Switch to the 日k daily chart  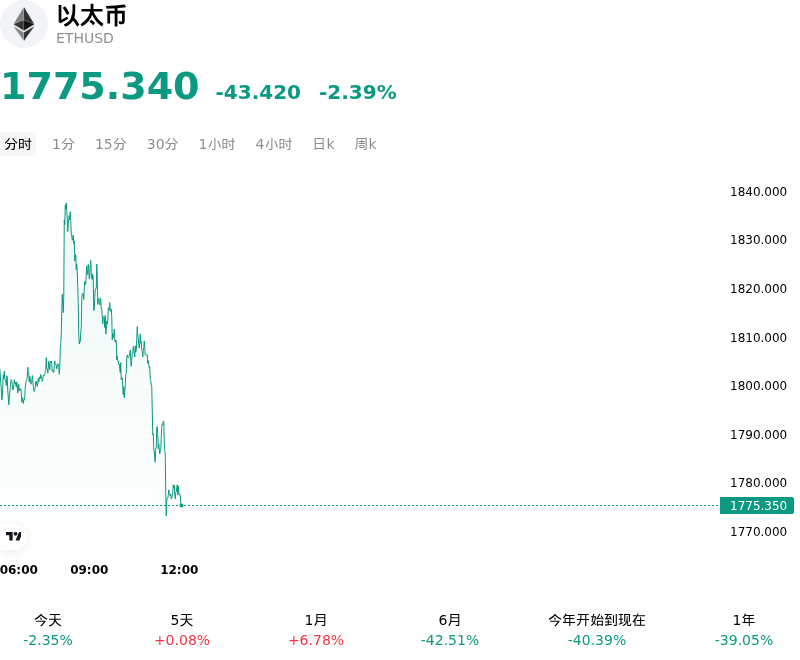323,144
